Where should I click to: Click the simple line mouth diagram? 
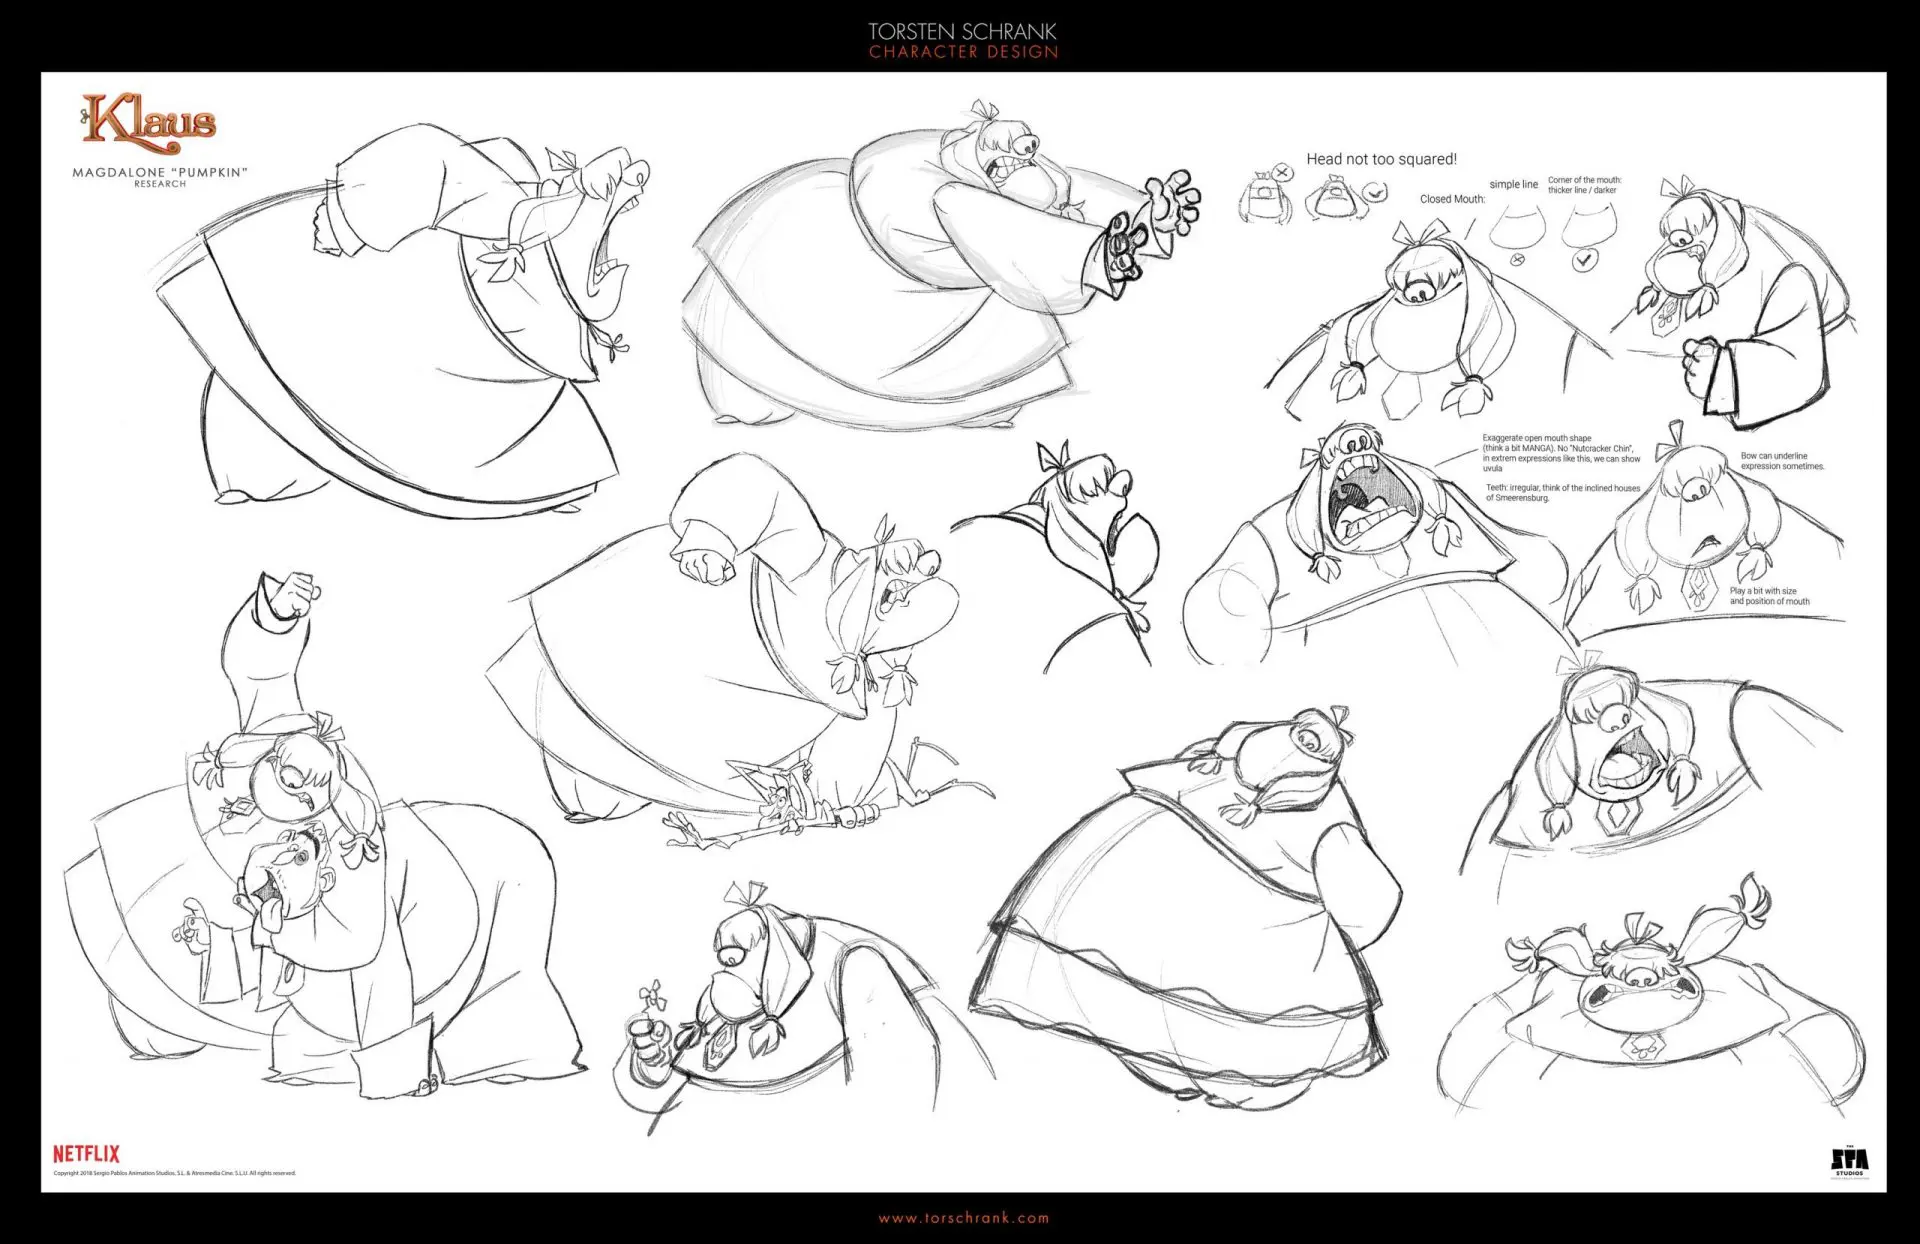tap(1518, 227)
